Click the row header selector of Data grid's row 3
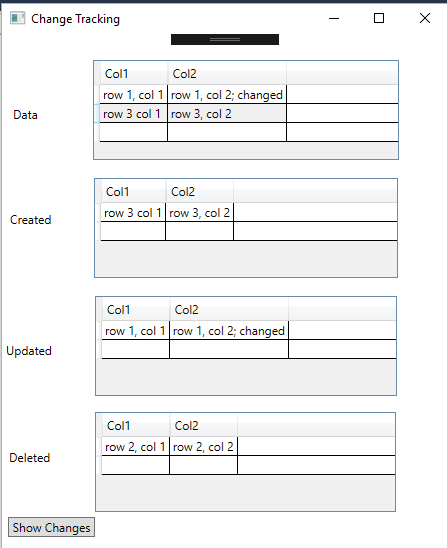 (x=97, y=114)
